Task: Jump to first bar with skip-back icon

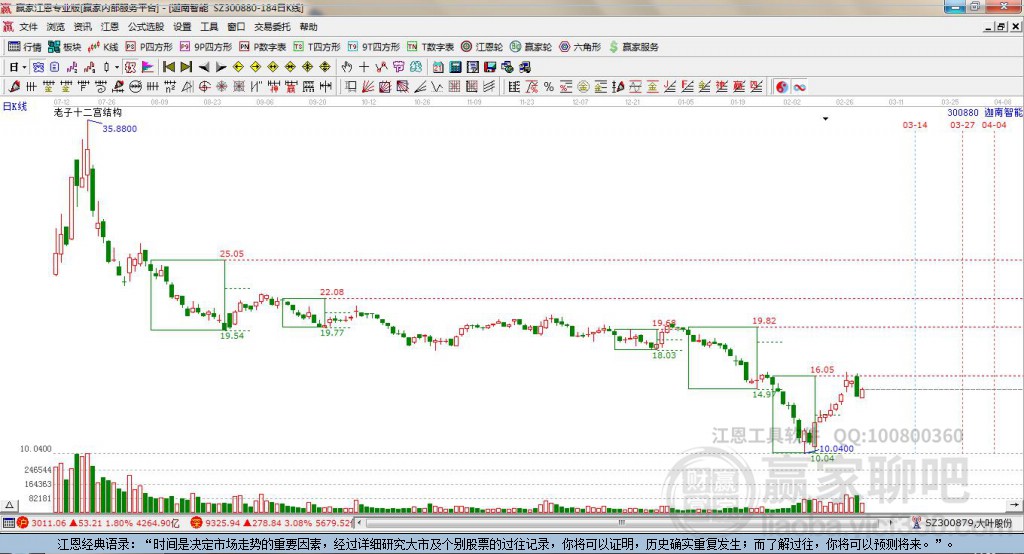Action: (168, 67)
